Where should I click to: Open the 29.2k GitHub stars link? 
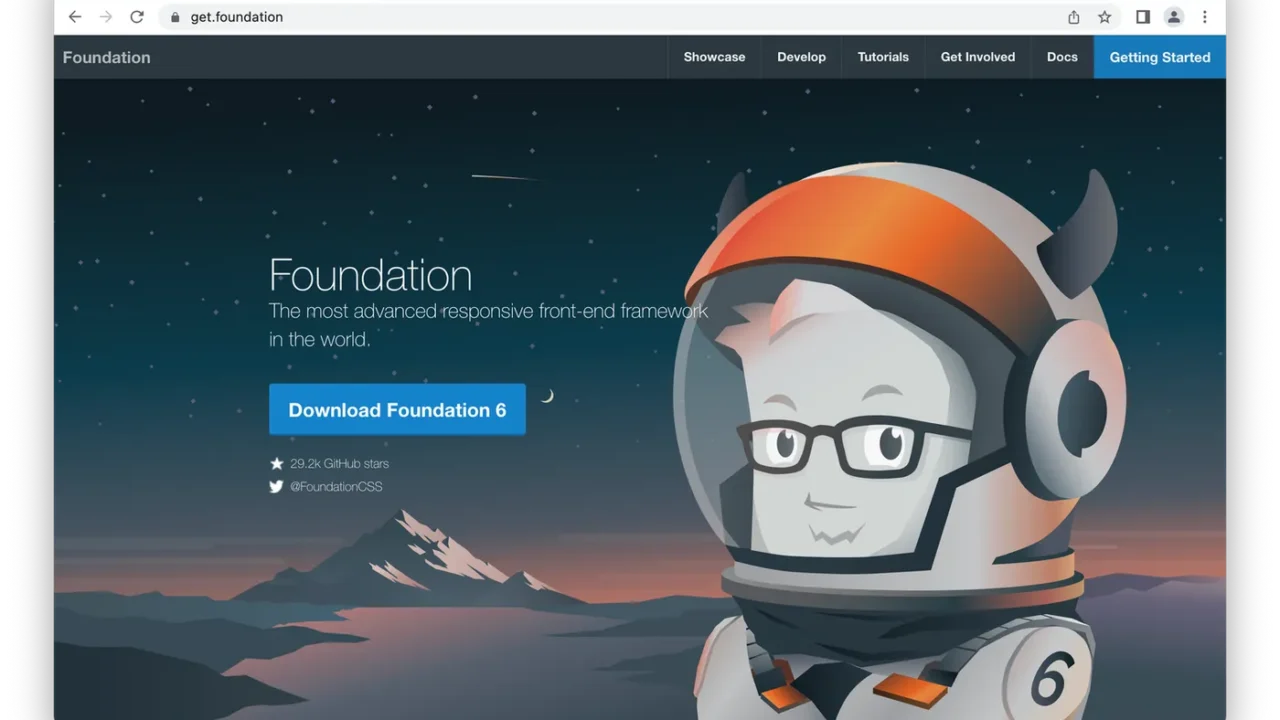(339, 464)
